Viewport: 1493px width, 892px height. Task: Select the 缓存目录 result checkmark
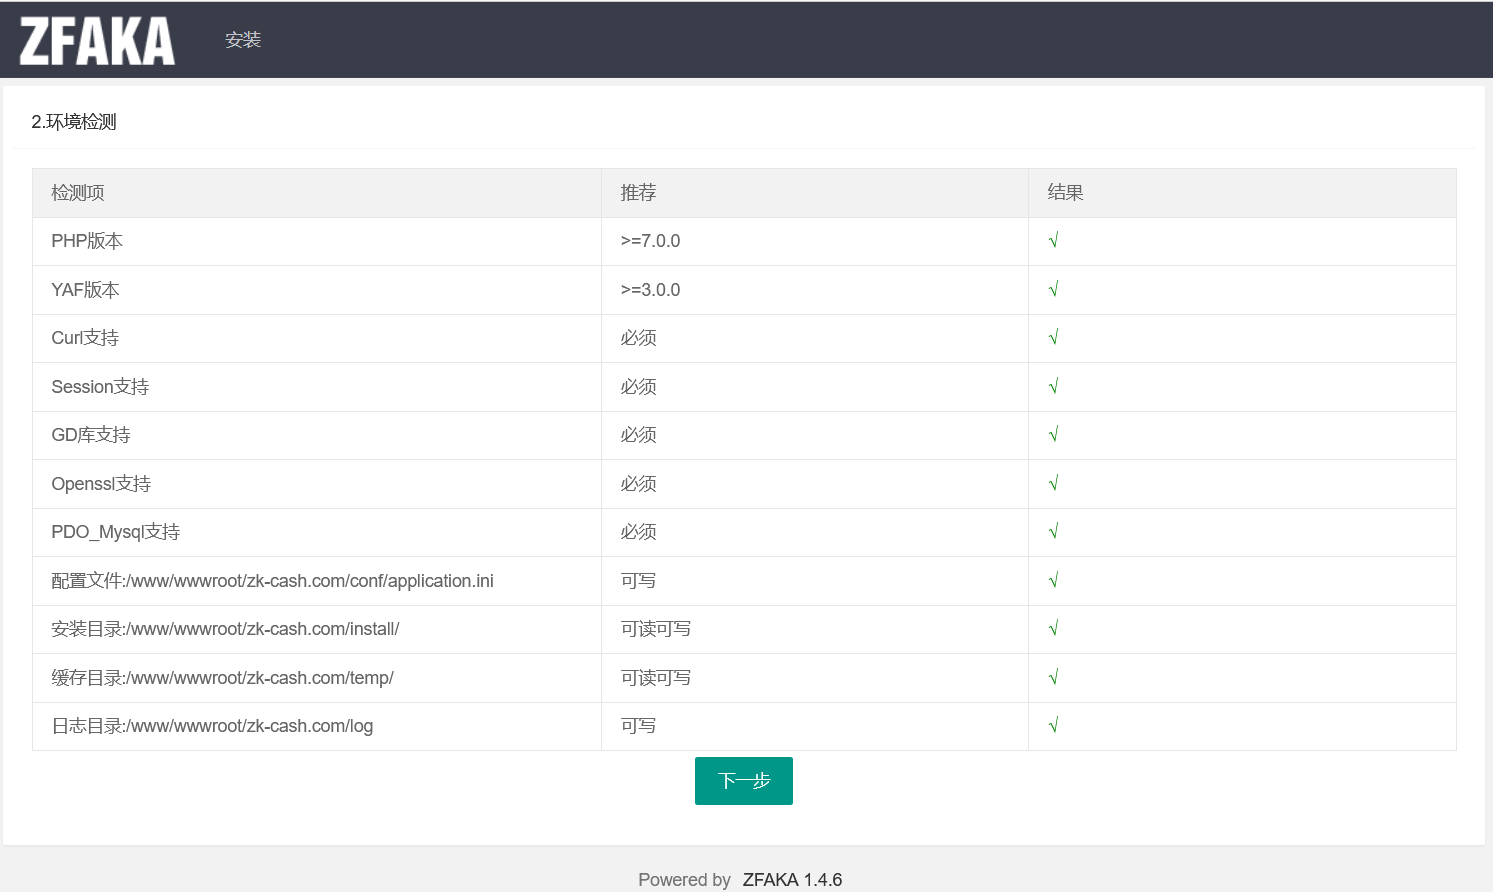pos(1053,677)
